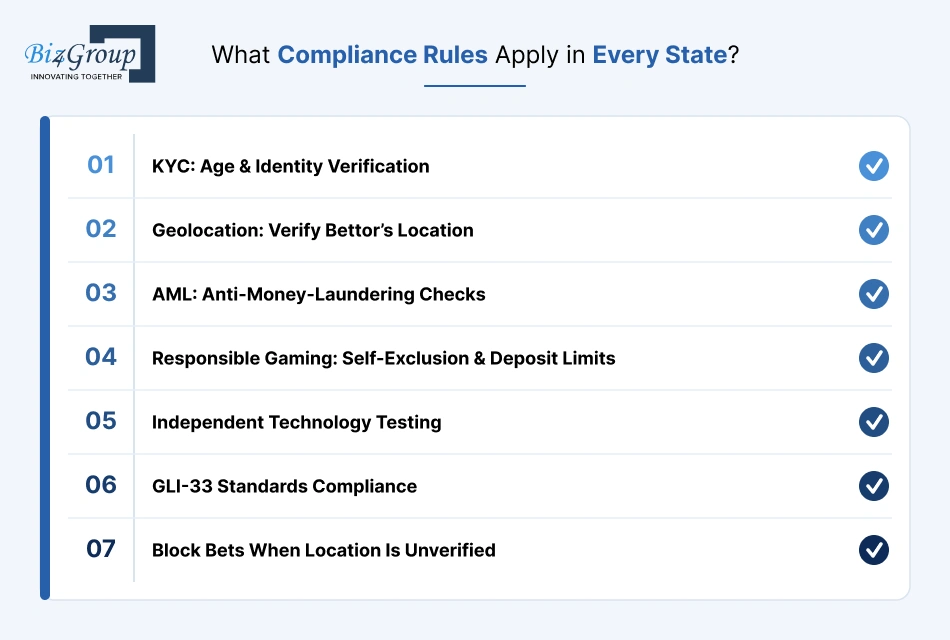The image size is (950, 640).
Task: Select the number 01 label
Action: click(x=101, y=165)
